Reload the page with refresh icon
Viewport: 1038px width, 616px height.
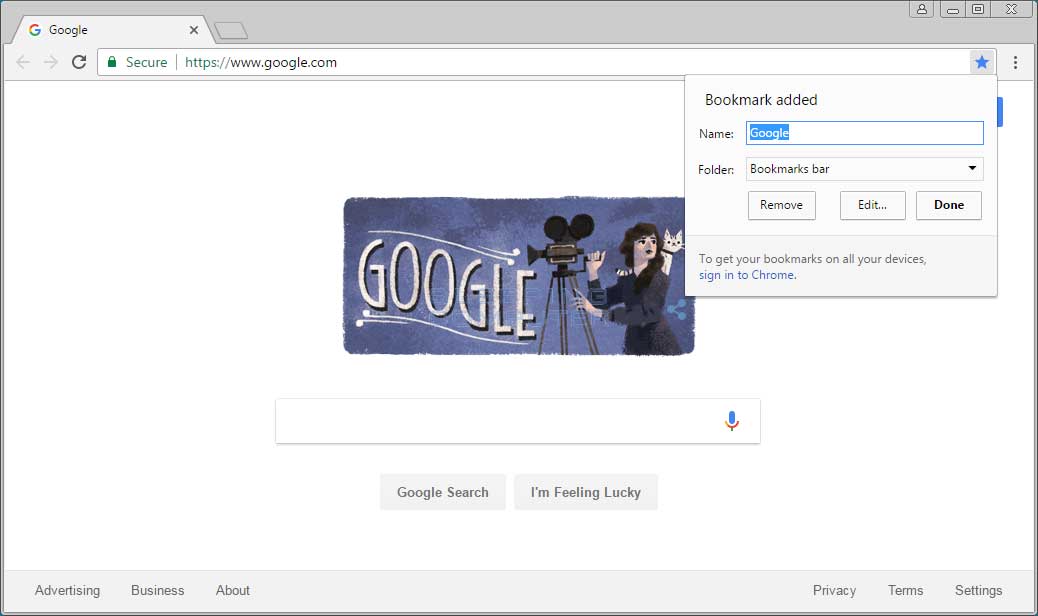(x=79, y=62)
